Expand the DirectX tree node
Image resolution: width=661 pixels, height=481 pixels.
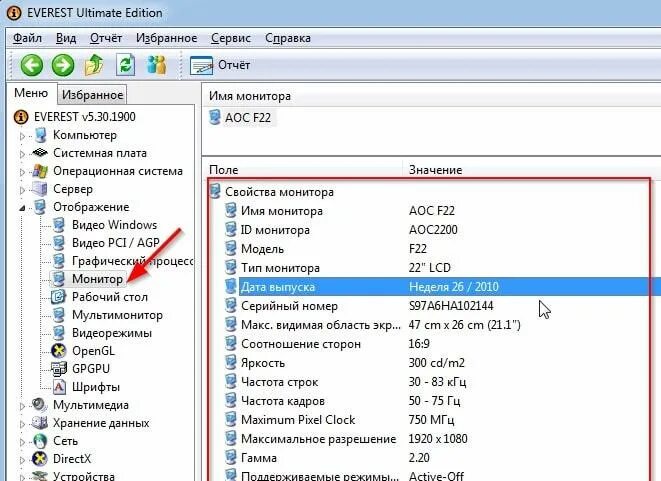click(x=22, y=460)
